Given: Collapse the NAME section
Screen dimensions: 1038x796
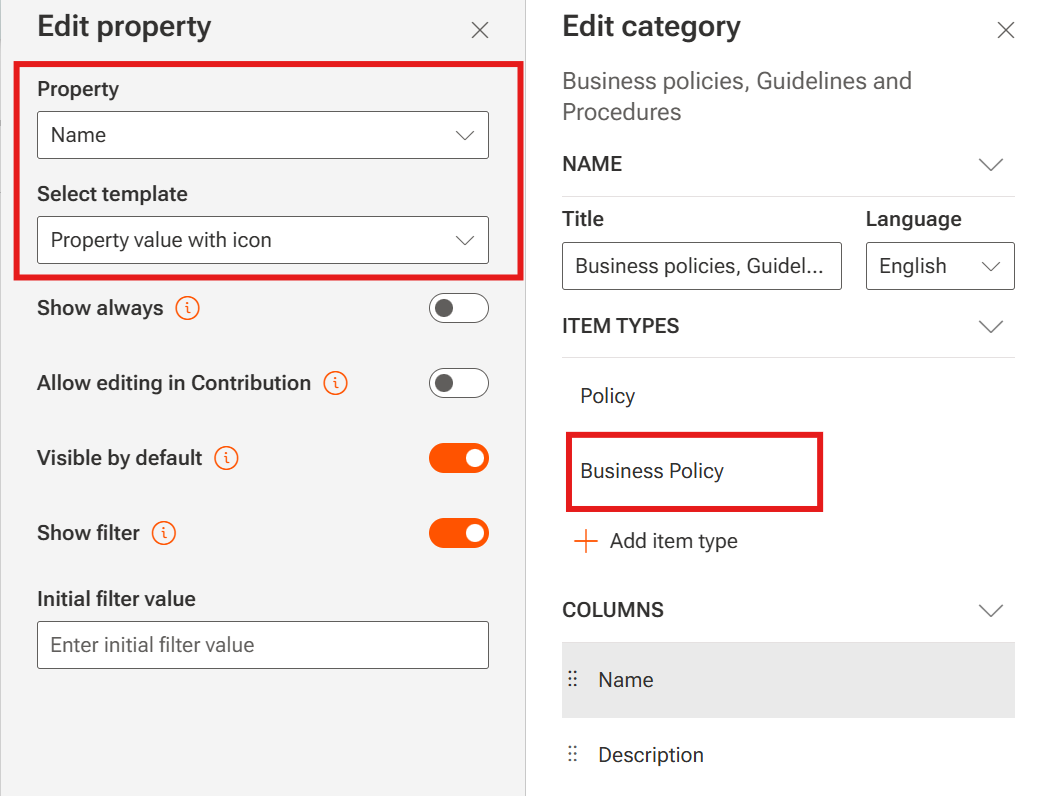Looking at the screenshot, I should (990, 164).
